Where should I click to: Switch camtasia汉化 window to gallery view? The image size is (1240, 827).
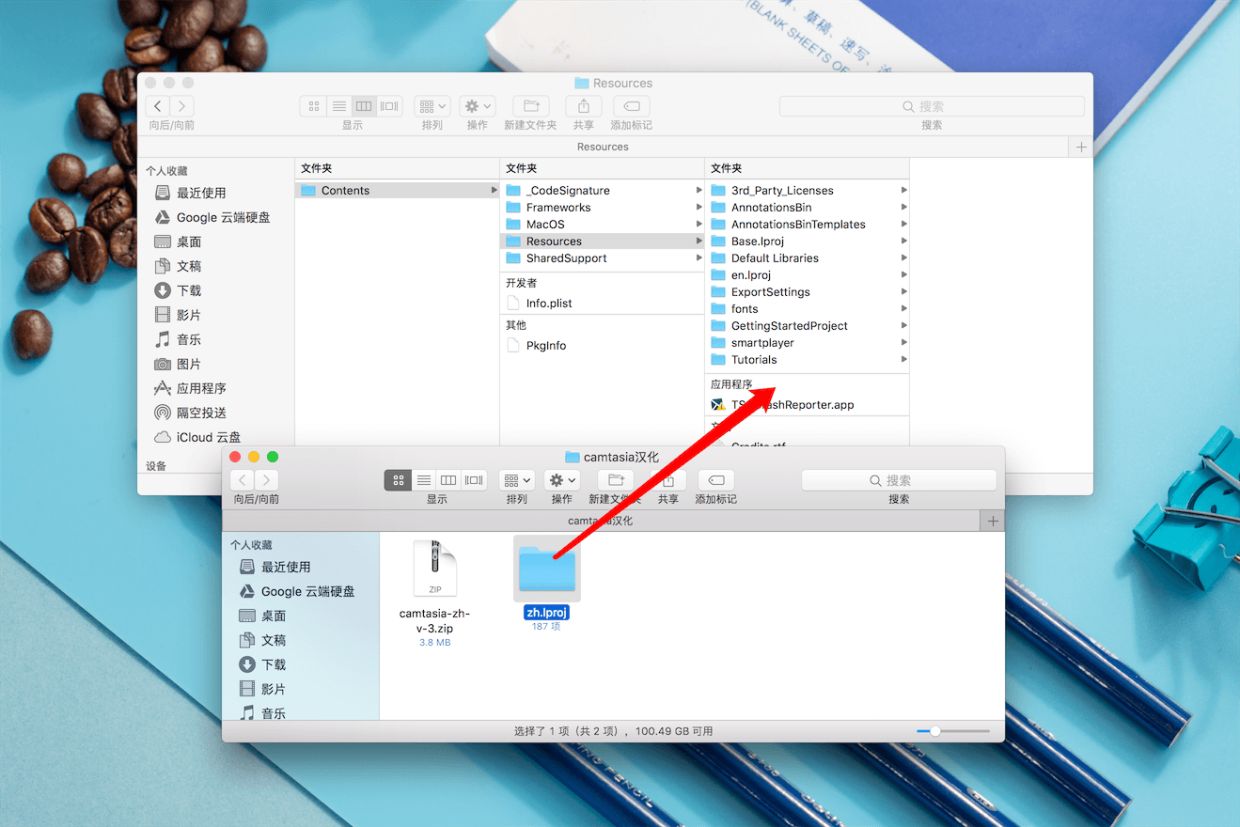474,480
